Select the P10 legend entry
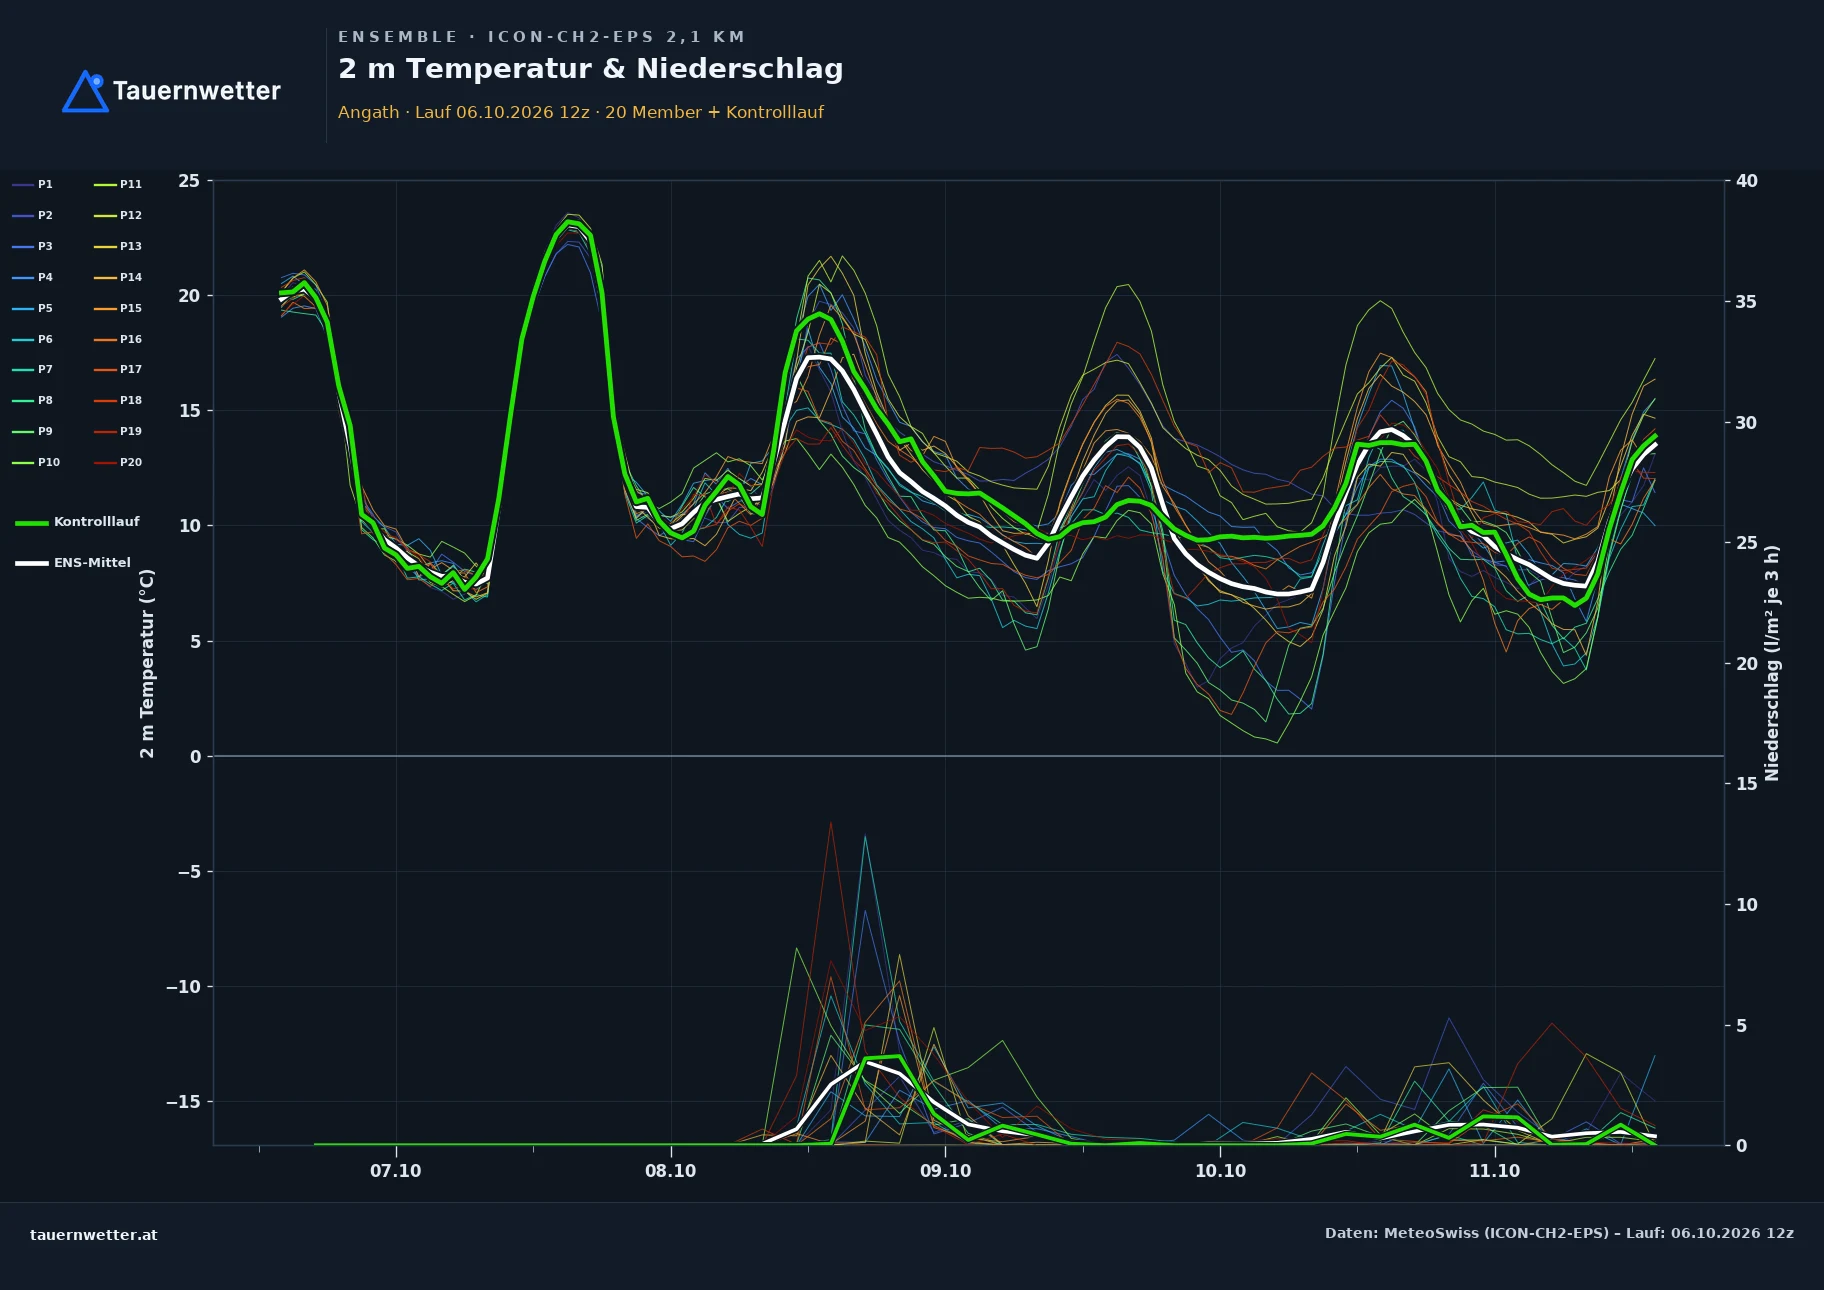 pos(36,462)
